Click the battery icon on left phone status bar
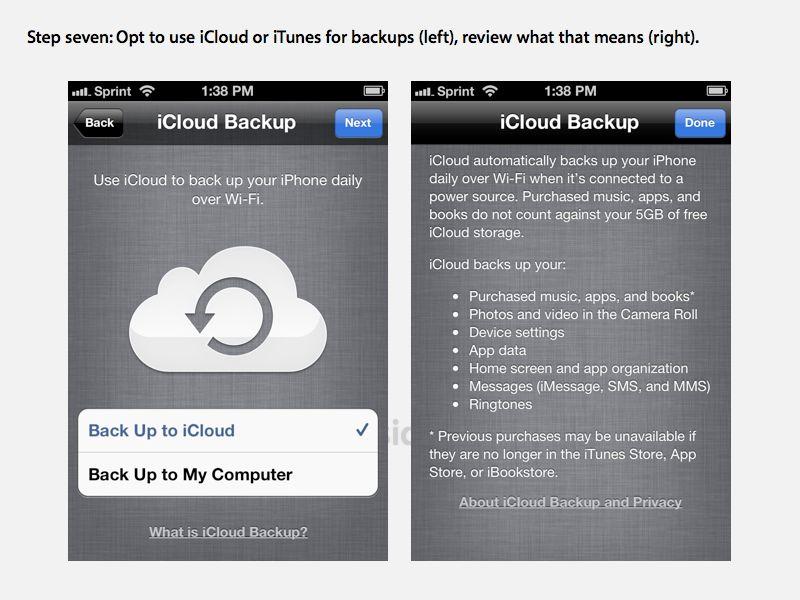The width and height of the screenshot is (800, 600). (x=374, y=91)
